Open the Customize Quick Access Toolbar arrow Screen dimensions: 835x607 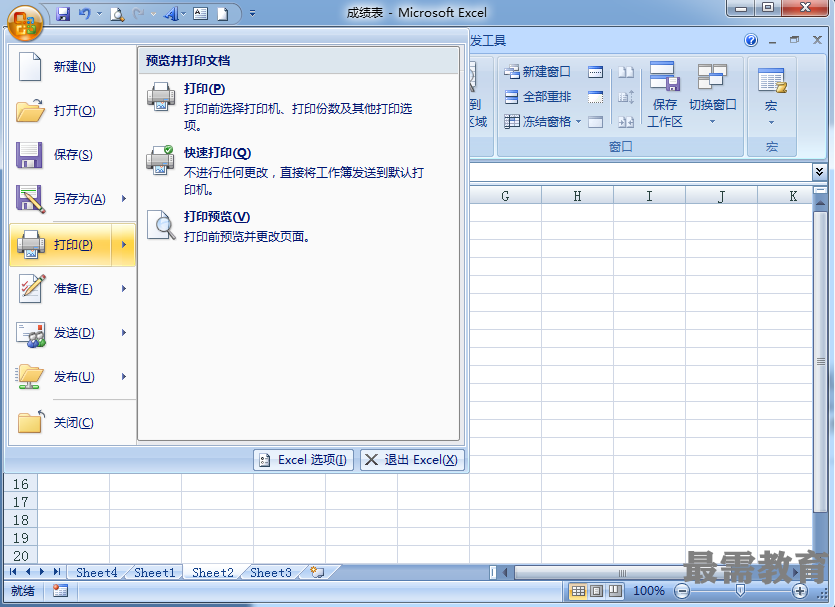click(x=252, y=14)
